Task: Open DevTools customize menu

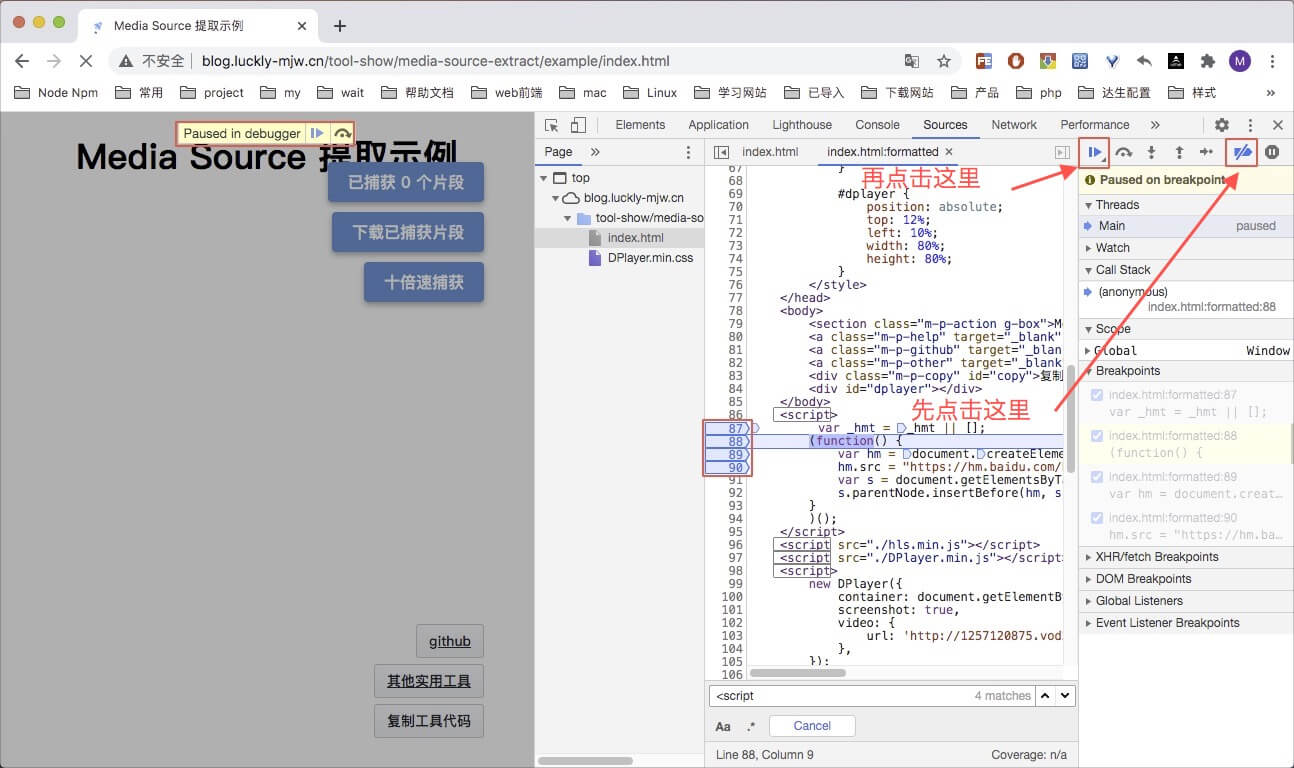Action: [x=1250, y=125]
